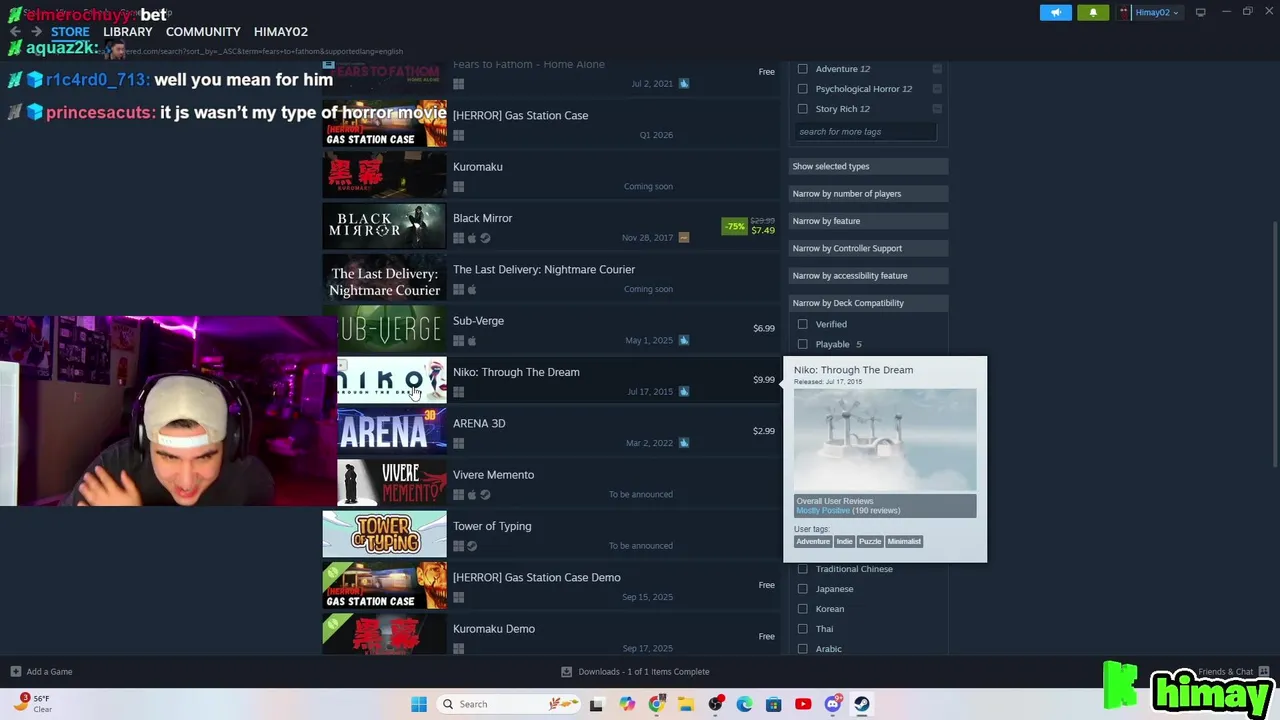Image resolution: width=1280 pixels, height=720 pixels.
Task: Open the Windows Start menu
Action: click(x=419, y=704)
